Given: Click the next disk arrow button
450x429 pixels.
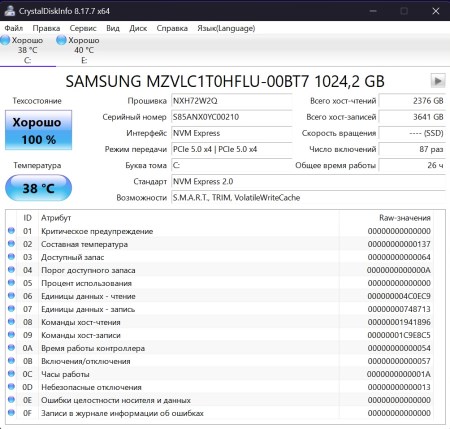Looking at the screenshot, I should 438,81.
